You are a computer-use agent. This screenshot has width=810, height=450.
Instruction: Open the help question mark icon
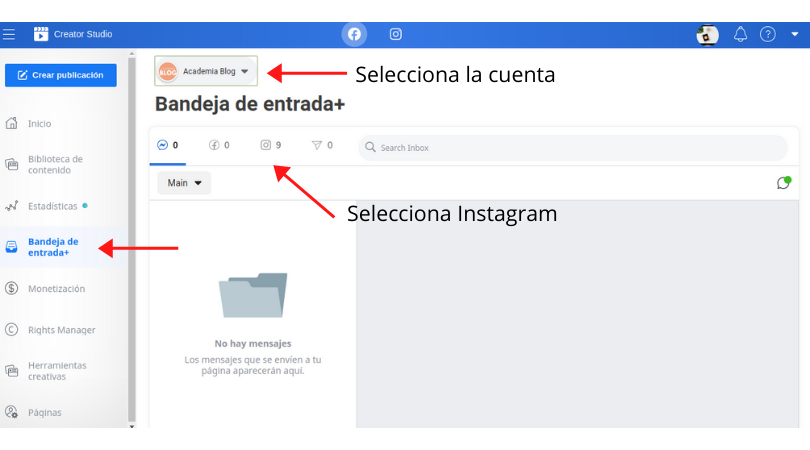coord(768,34)
